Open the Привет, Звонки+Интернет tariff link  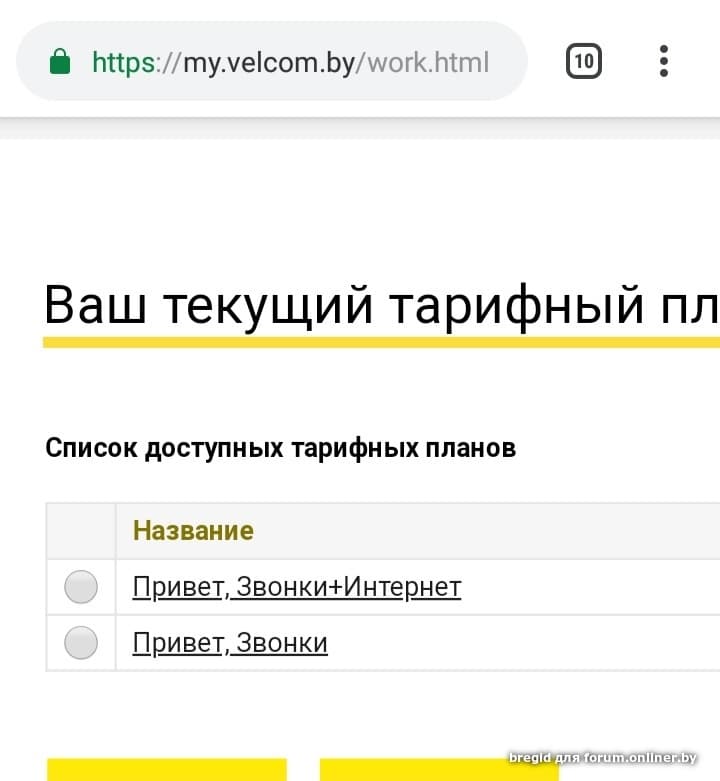click(296, 586)
